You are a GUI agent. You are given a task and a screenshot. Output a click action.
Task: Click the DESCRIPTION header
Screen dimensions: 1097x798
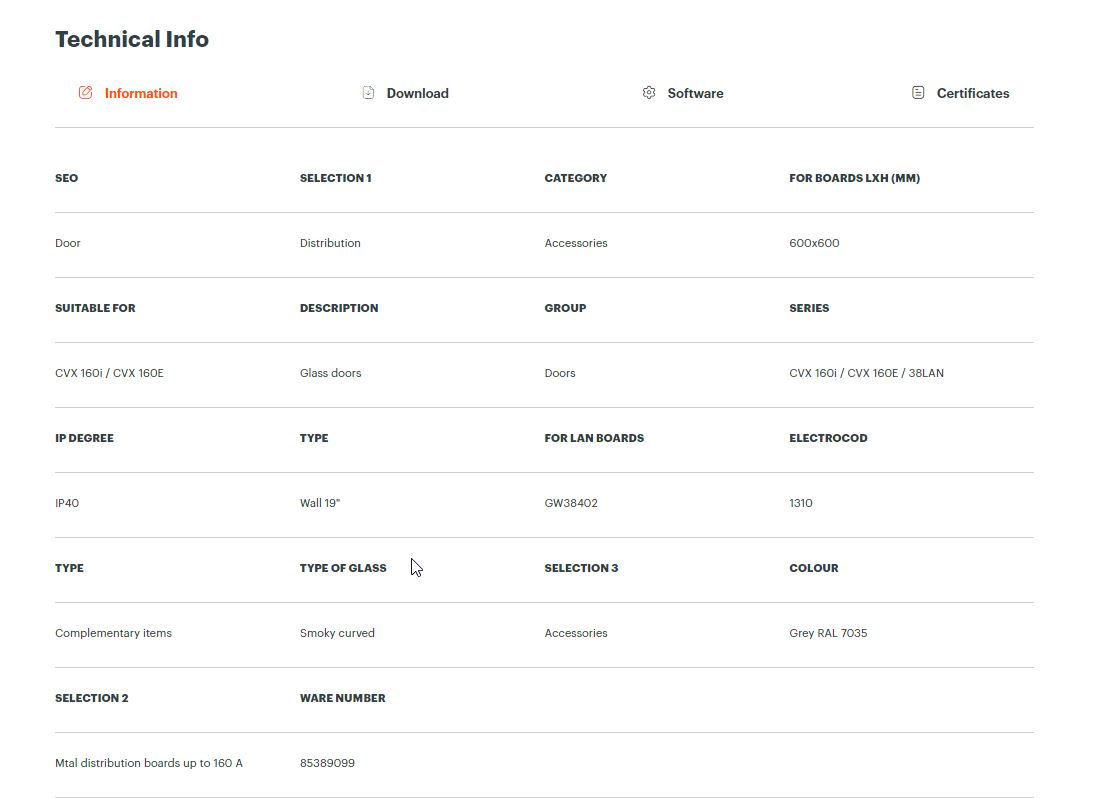click(339, 308)
